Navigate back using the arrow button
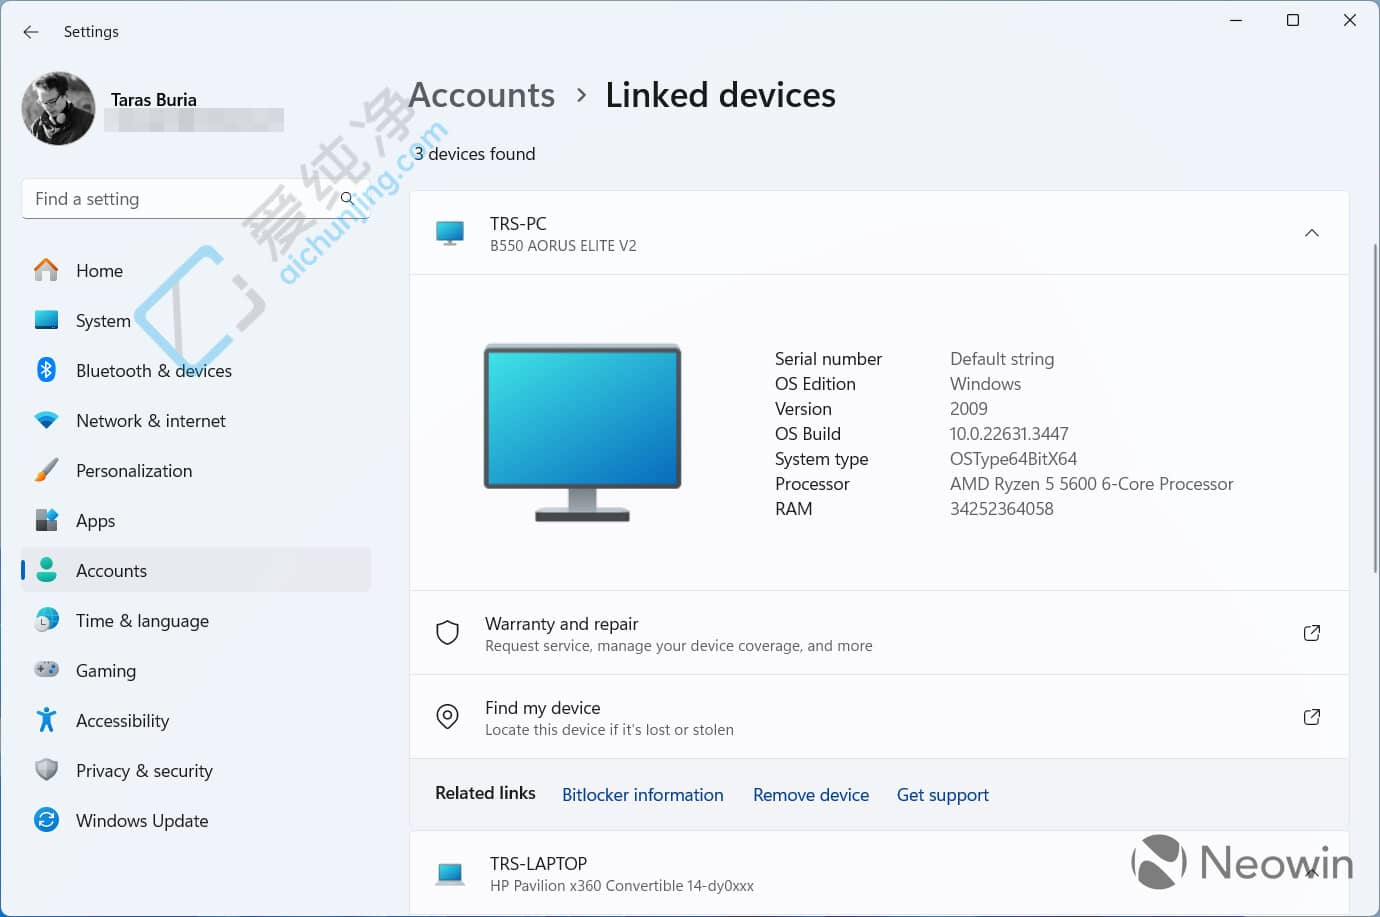The image size is (1380, 917). click(x=30, y=31)
